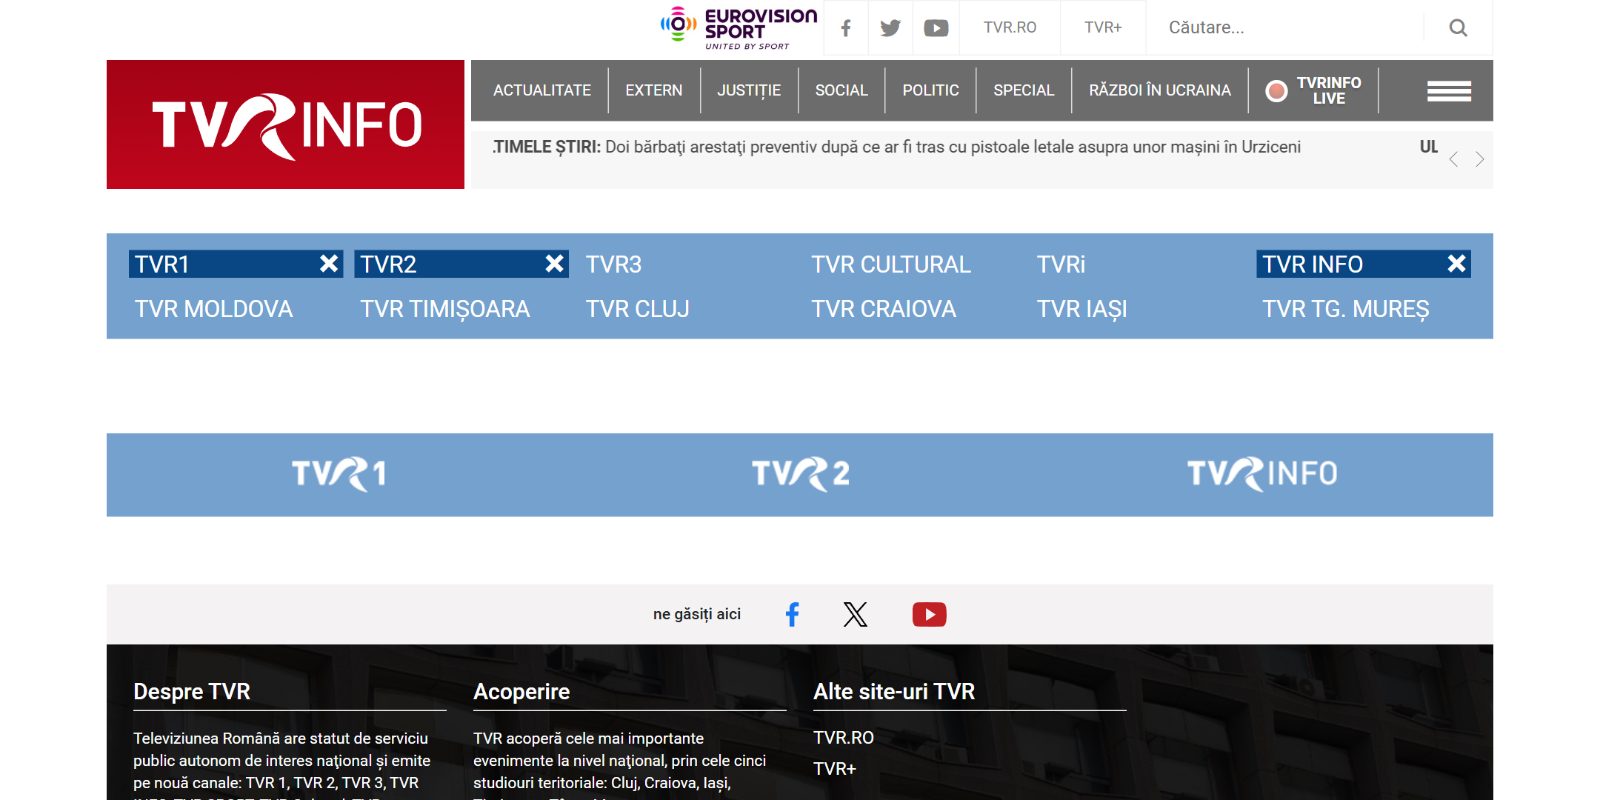Image resolution: width=1600 pixels, height=800 pixels.
Task: Select the TVR CRAIOVA channel
Action: click(x=884, y=309)
